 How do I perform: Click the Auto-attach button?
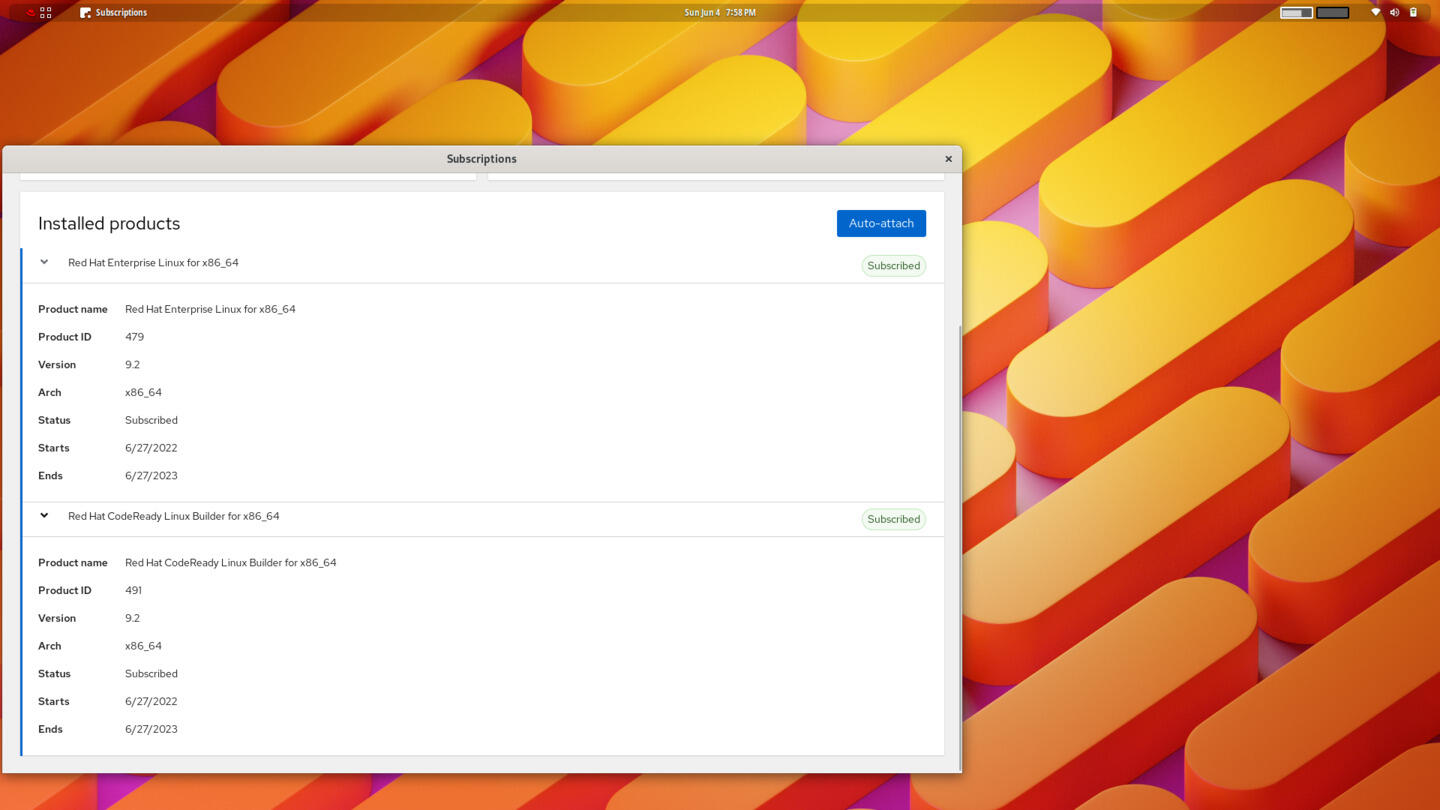(x=881, y=223)
